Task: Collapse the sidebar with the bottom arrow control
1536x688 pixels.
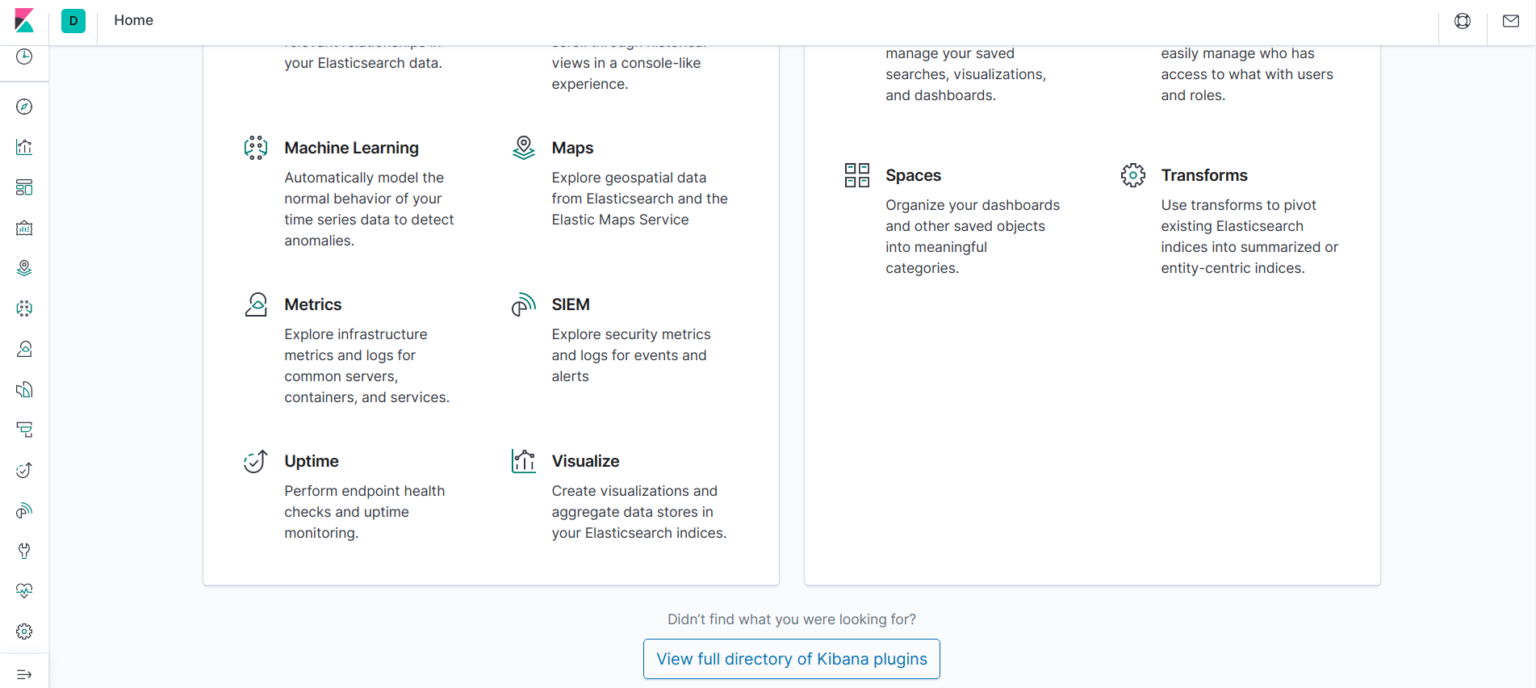Action: pyautogui.click(x=24, y=672)
